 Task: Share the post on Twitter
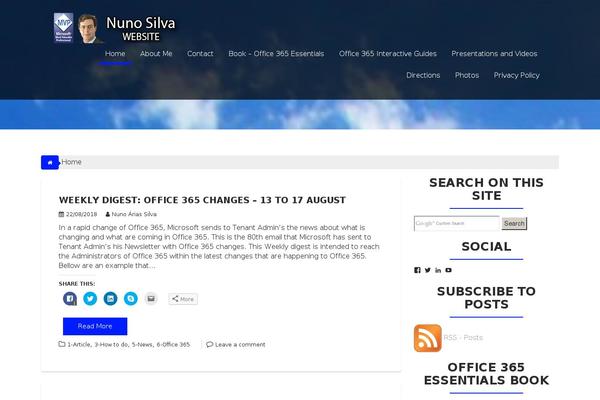[x=90, y=299]
